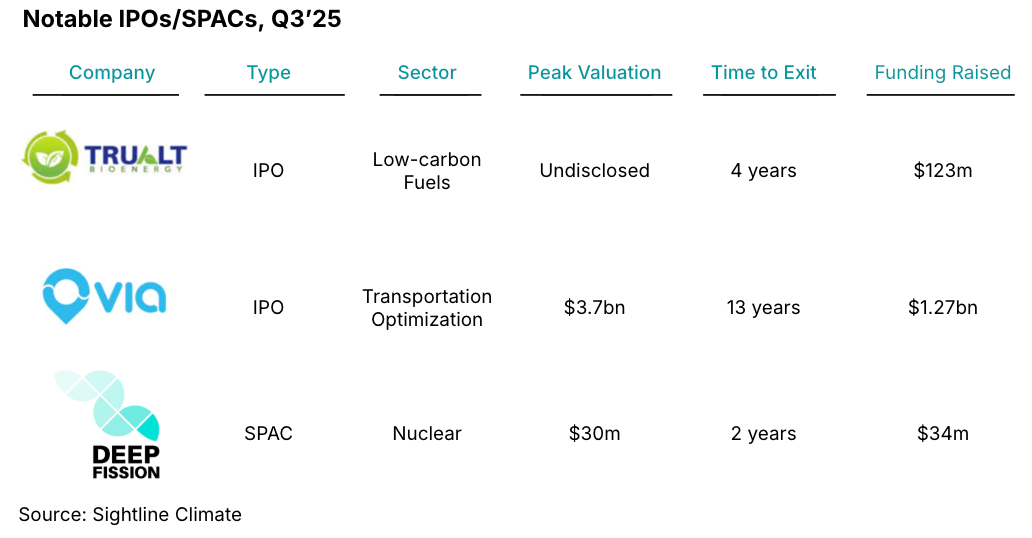Click the Funding Raised column header
1032x538 pixels.
[x=942, y=73]
